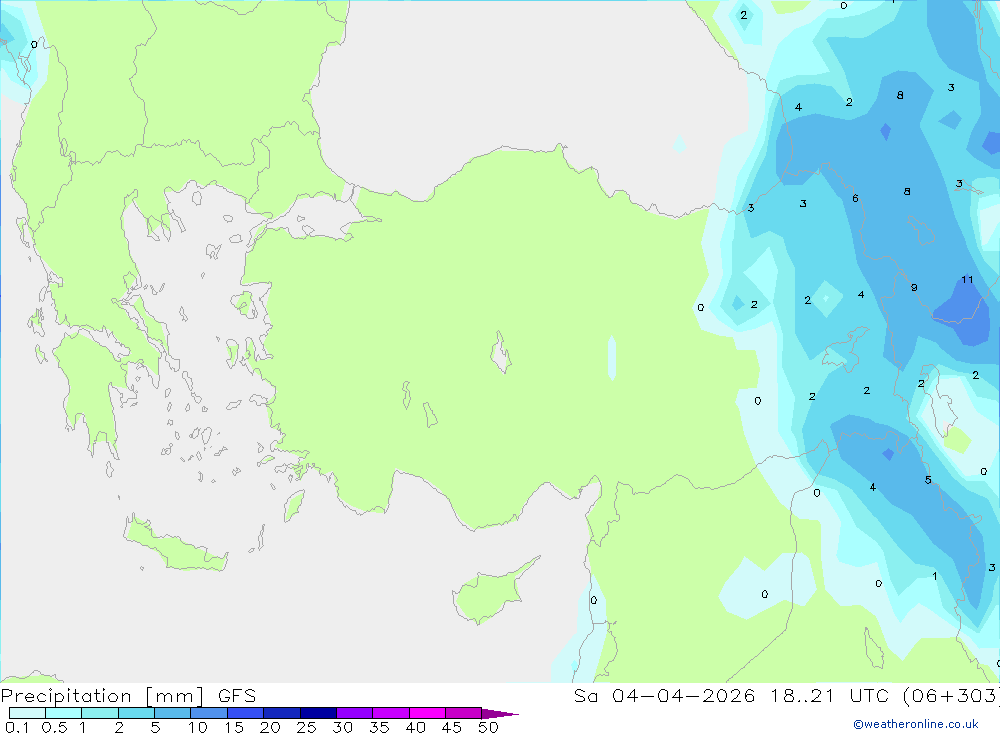1000x733 pixels.
Task: Click the legend label "50"
Action: pyautogui.click(x=488, y=727)
